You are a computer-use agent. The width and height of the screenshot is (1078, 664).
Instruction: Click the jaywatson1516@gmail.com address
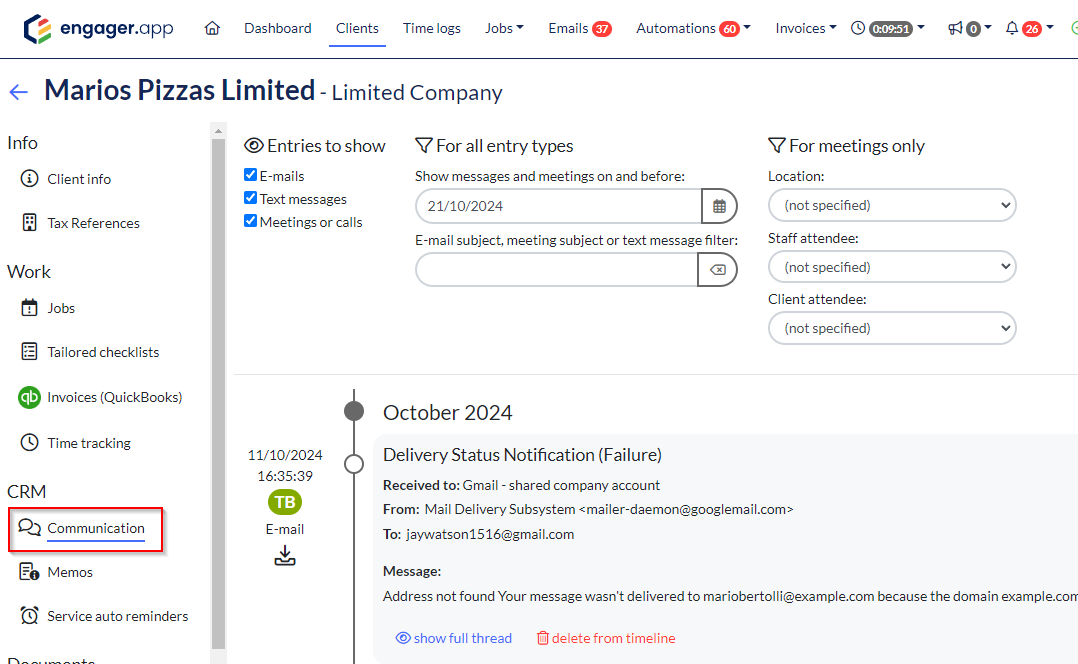pos(490,534)
